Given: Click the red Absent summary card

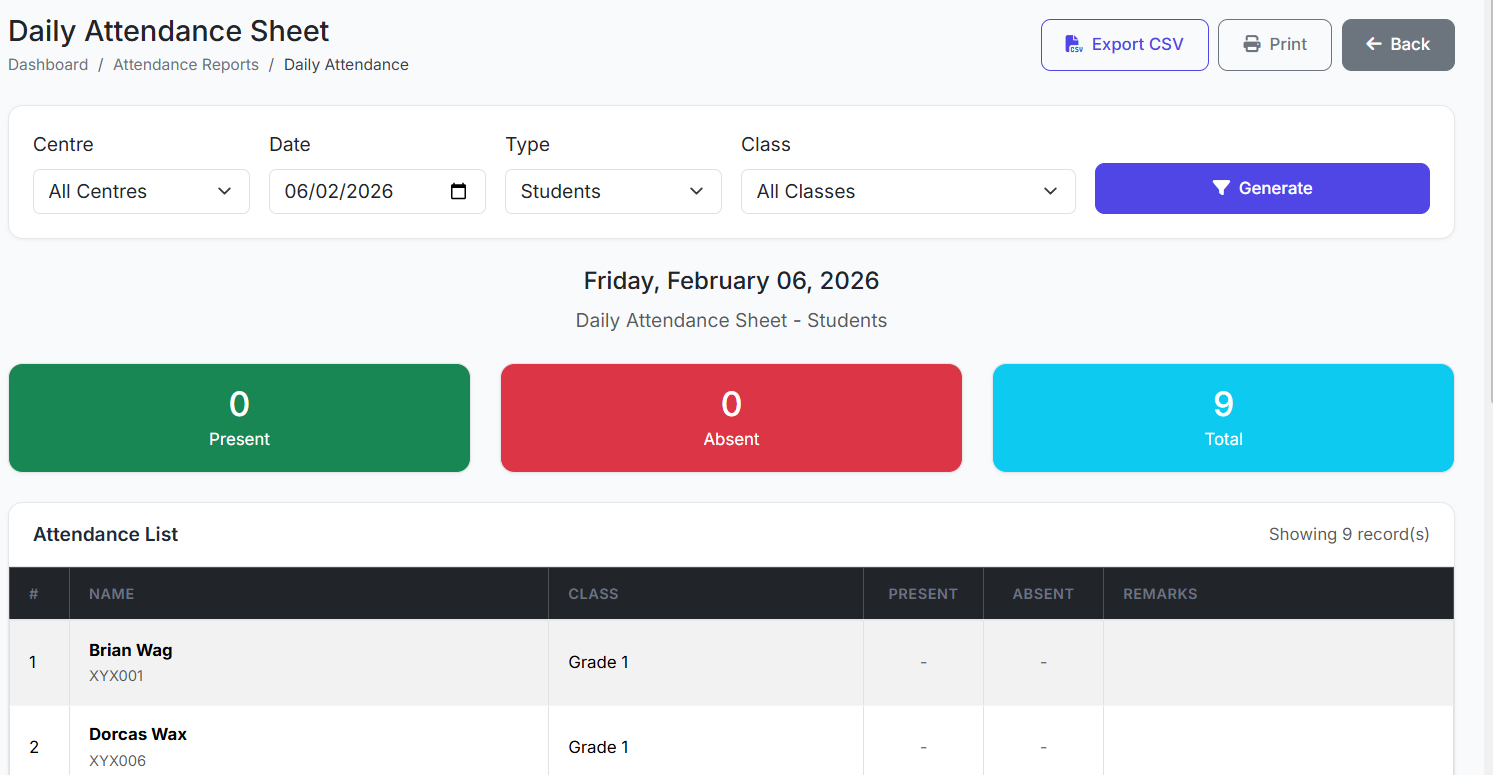Looking at the screenshot, I should pyautogui.click(x=731, y=418).
